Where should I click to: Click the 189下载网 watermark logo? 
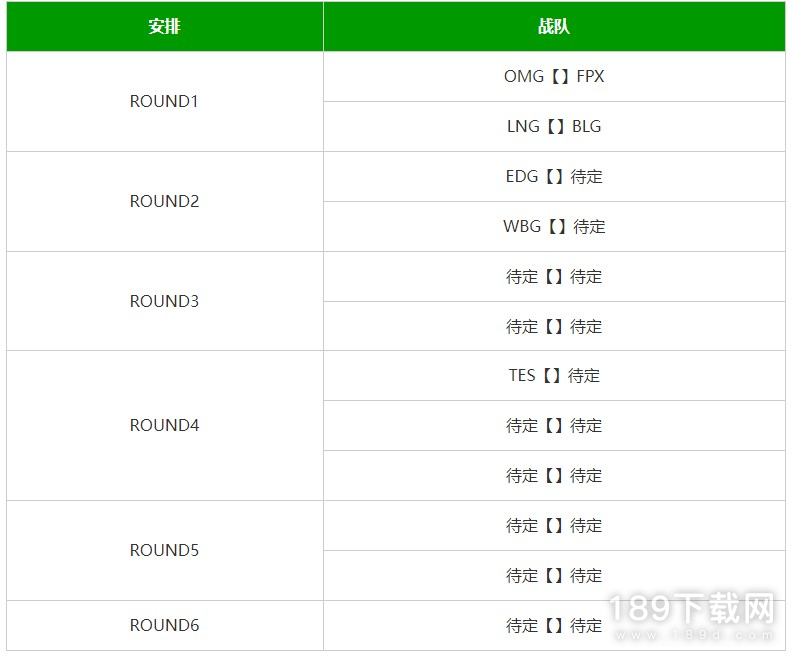(x=693, y=615)
